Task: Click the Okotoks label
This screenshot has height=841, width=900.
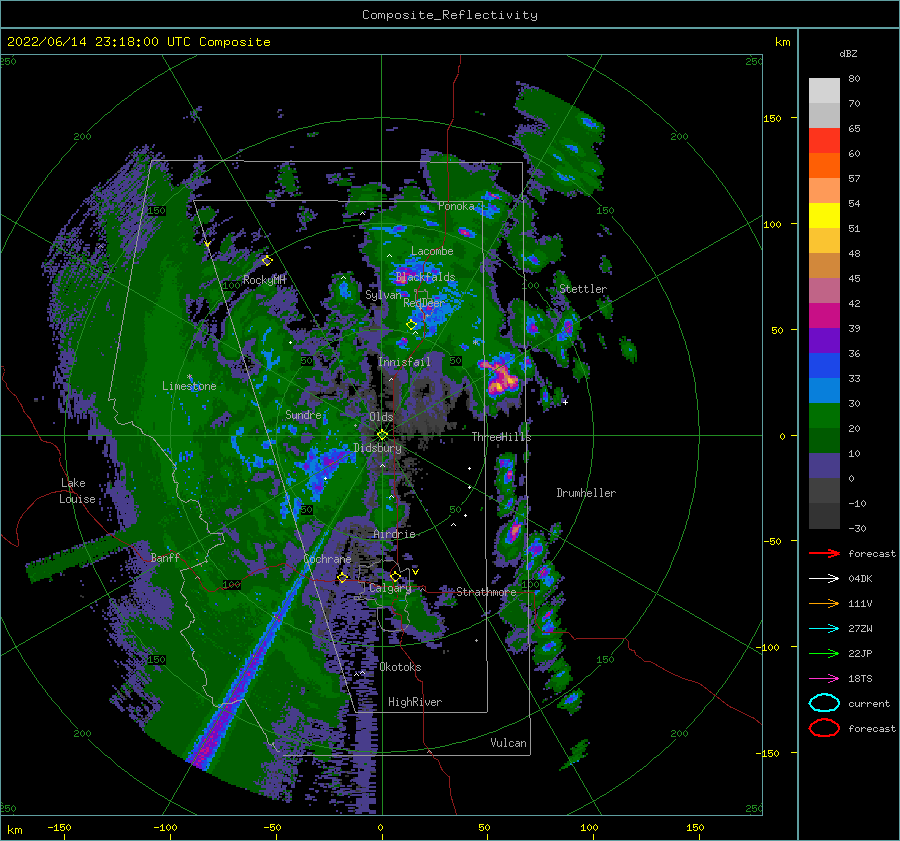Action: click(x=400, y=667)
